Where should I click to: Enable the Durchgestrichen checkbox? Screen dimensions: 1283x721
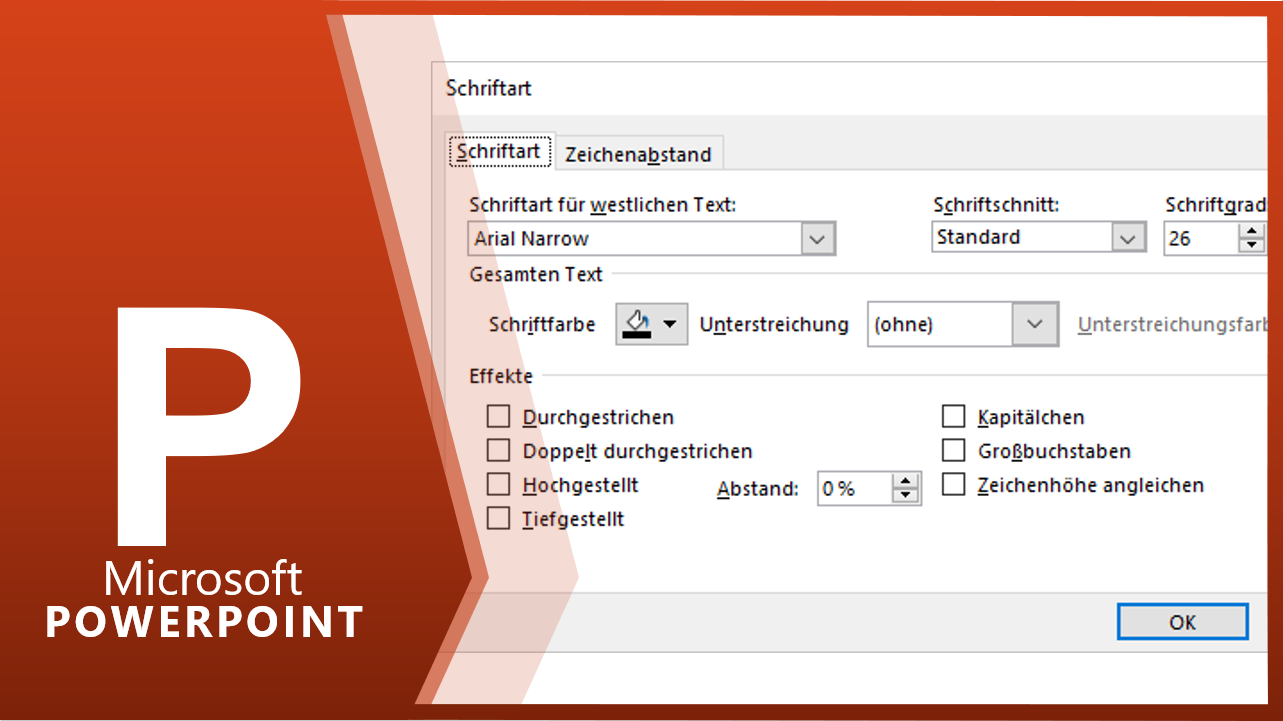[x=498, y=416]
